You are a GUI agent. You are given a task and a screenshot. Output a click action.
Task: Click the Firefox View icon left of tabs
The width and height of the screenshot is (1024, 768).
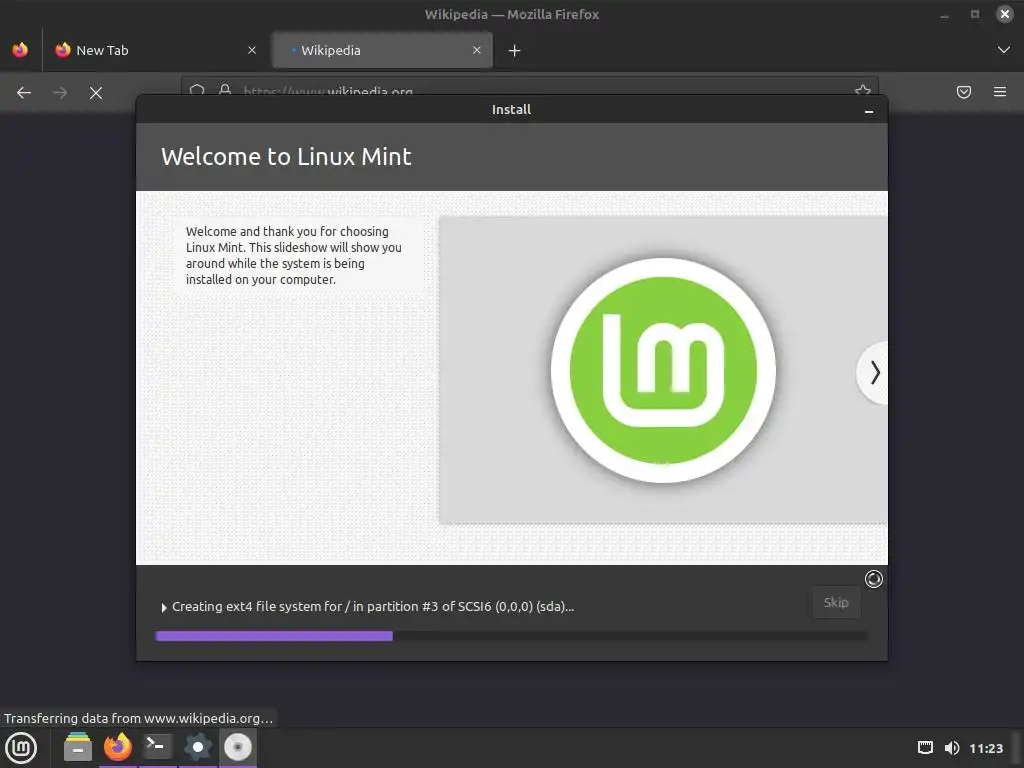coord(20,50)
